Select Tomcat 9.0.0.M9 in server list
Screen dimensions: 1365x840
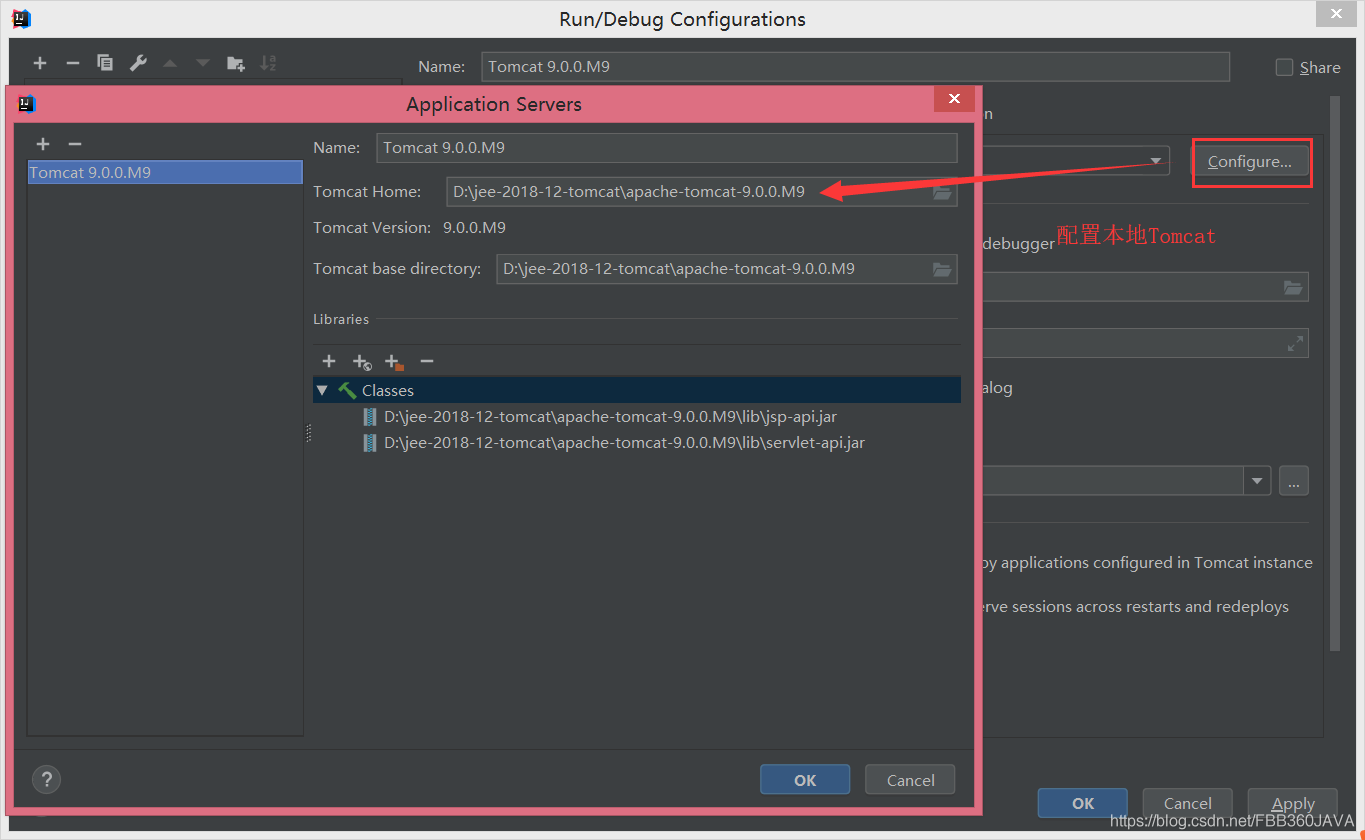pos(165,172)
